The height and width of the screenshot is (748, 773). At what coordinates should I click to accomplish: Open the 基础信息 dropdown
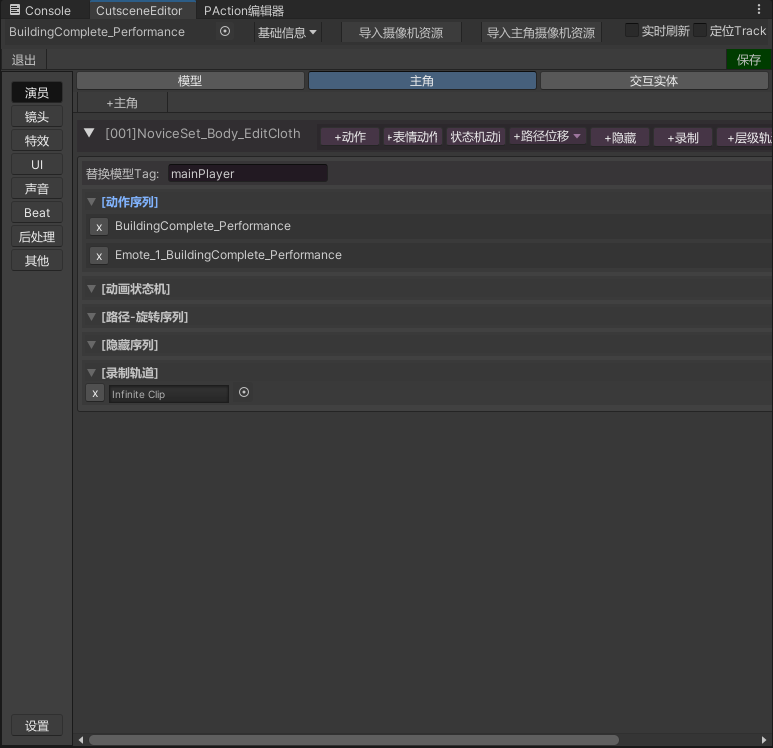pyautogui.click(x=287, y=32)
